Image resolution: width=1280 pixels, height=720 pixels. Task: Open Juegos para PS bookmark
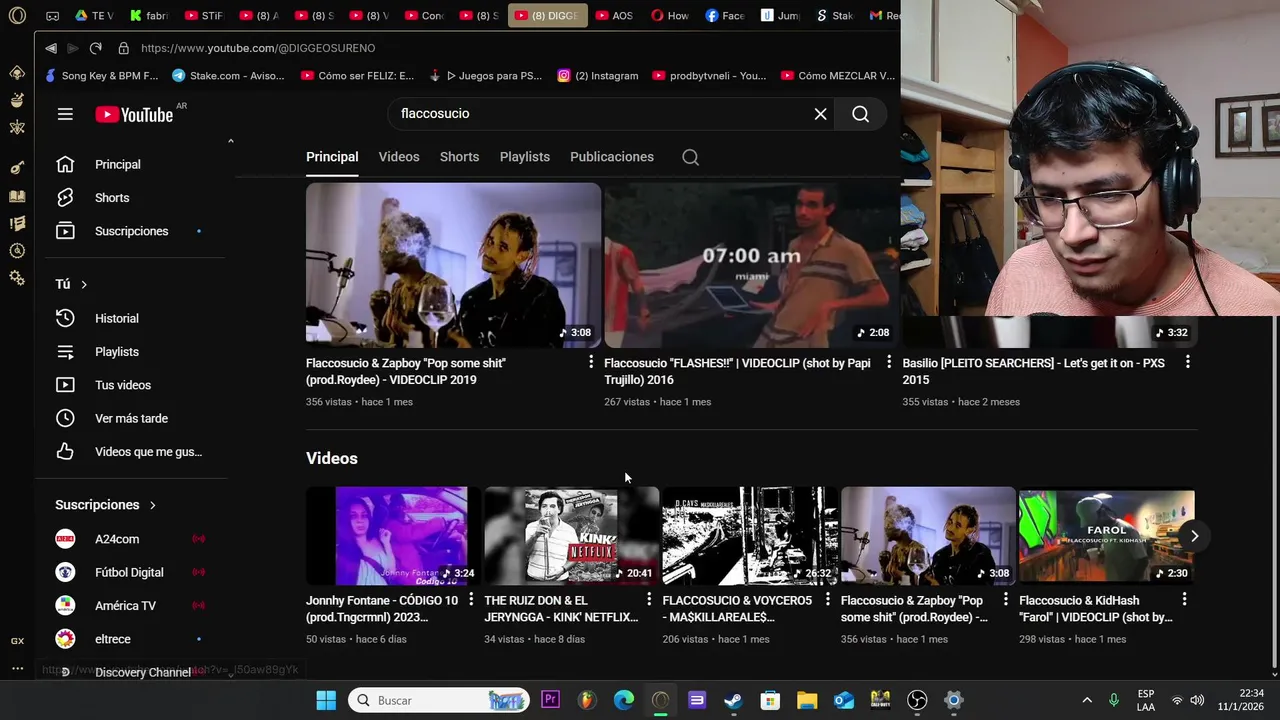pos(485,75)
